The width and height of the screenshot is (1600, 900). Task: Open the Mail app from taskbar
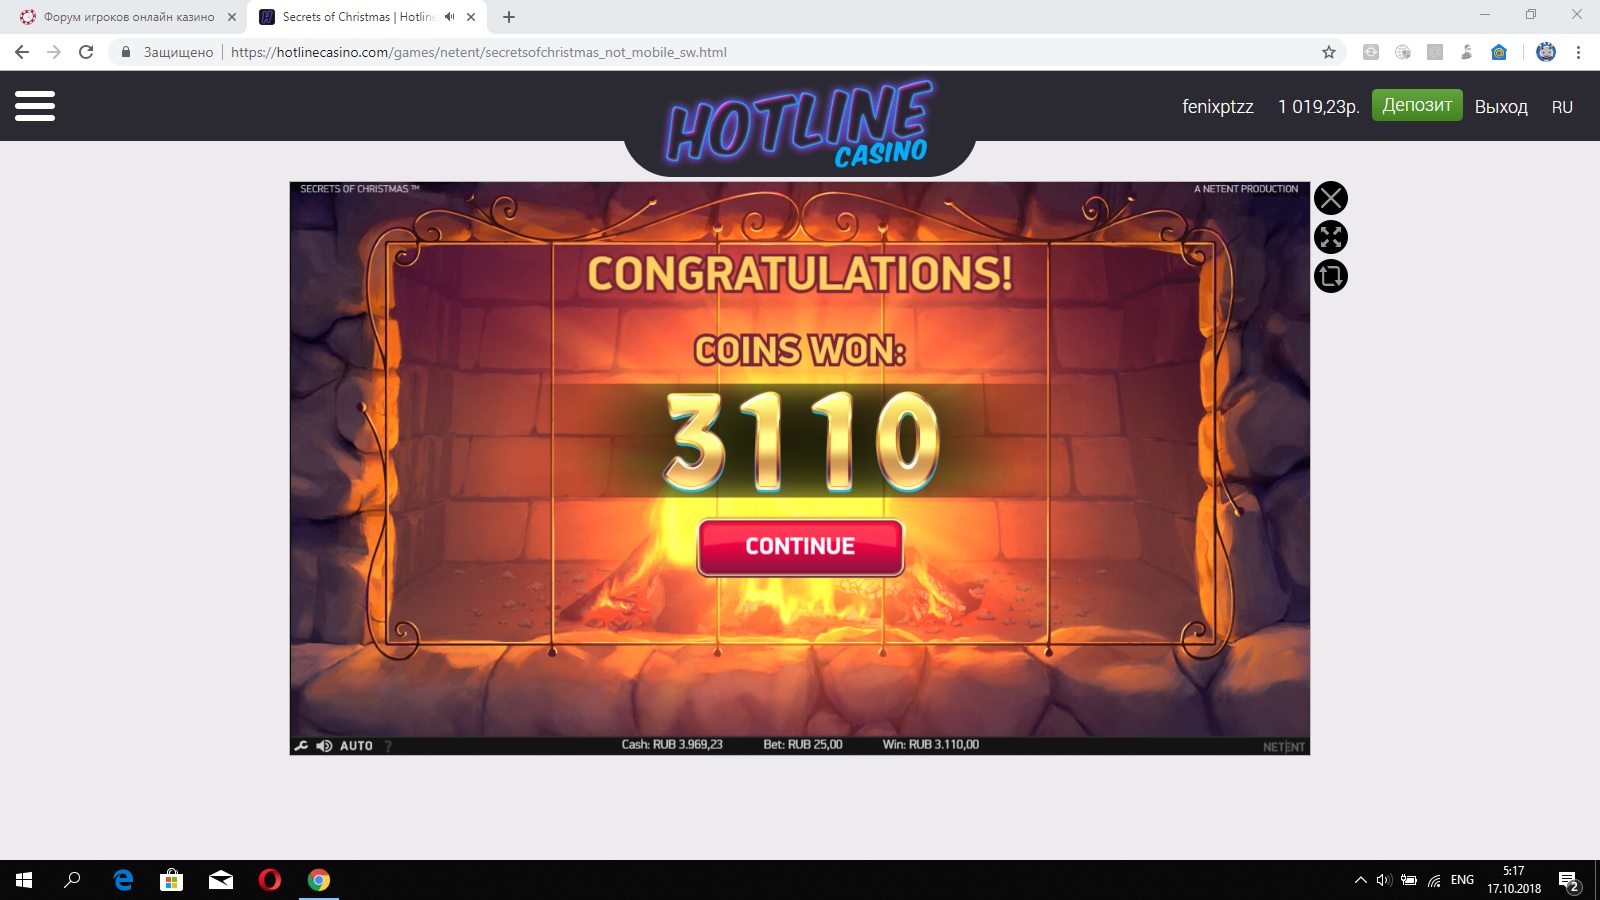pos(221,880)
